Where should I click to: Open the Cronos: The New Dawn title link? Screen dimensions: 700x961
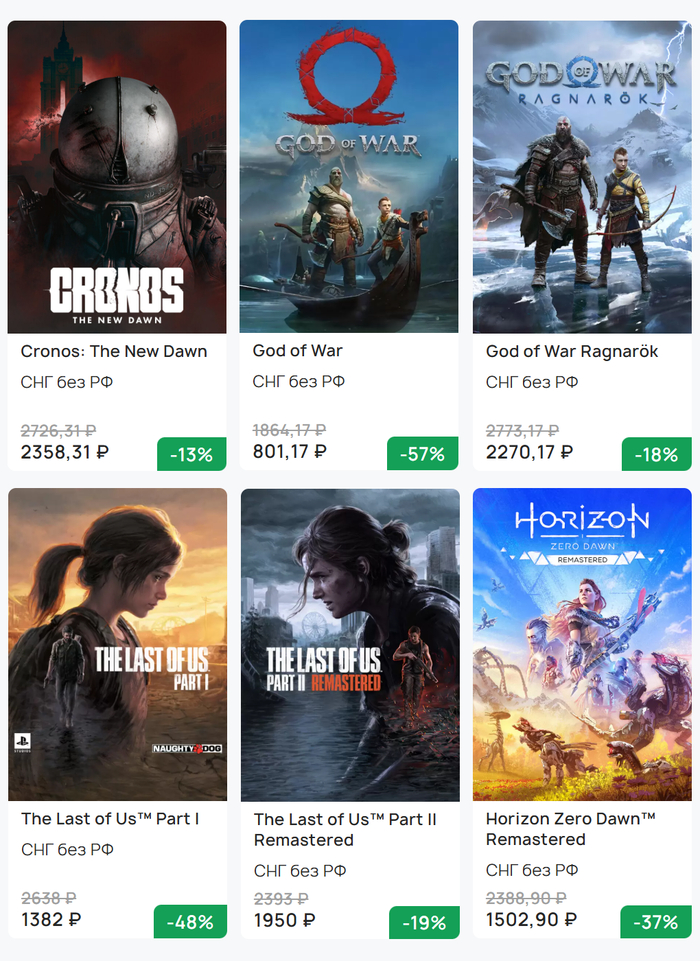114,351
